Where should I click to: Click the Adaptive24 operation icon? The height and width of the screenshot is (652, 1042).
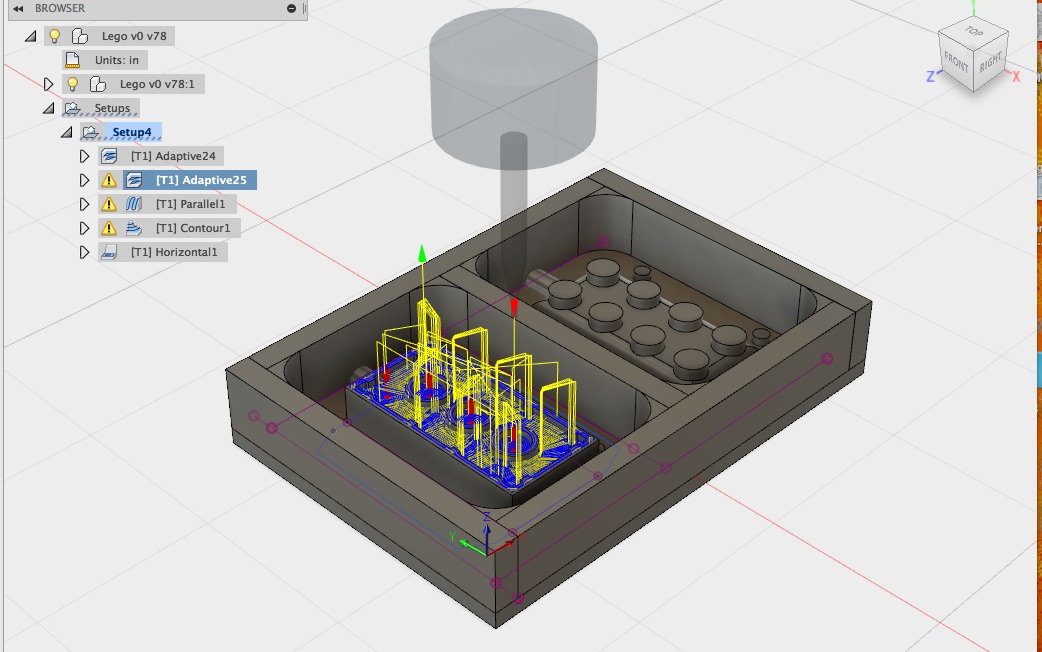click(x=109, y=156)
